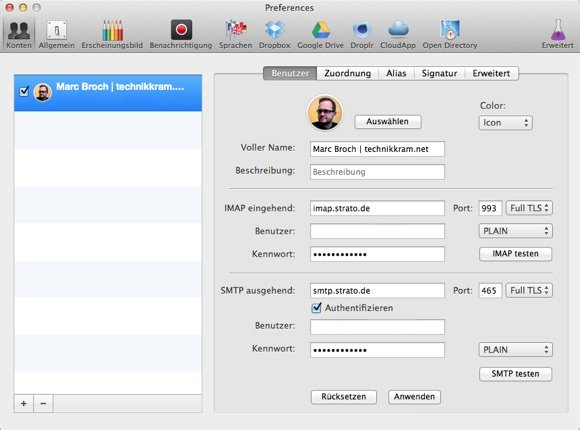The height and width of the screenshot is (430, 580).
Task: Open the Color Icon dropdown
Action: click(505, 123)
